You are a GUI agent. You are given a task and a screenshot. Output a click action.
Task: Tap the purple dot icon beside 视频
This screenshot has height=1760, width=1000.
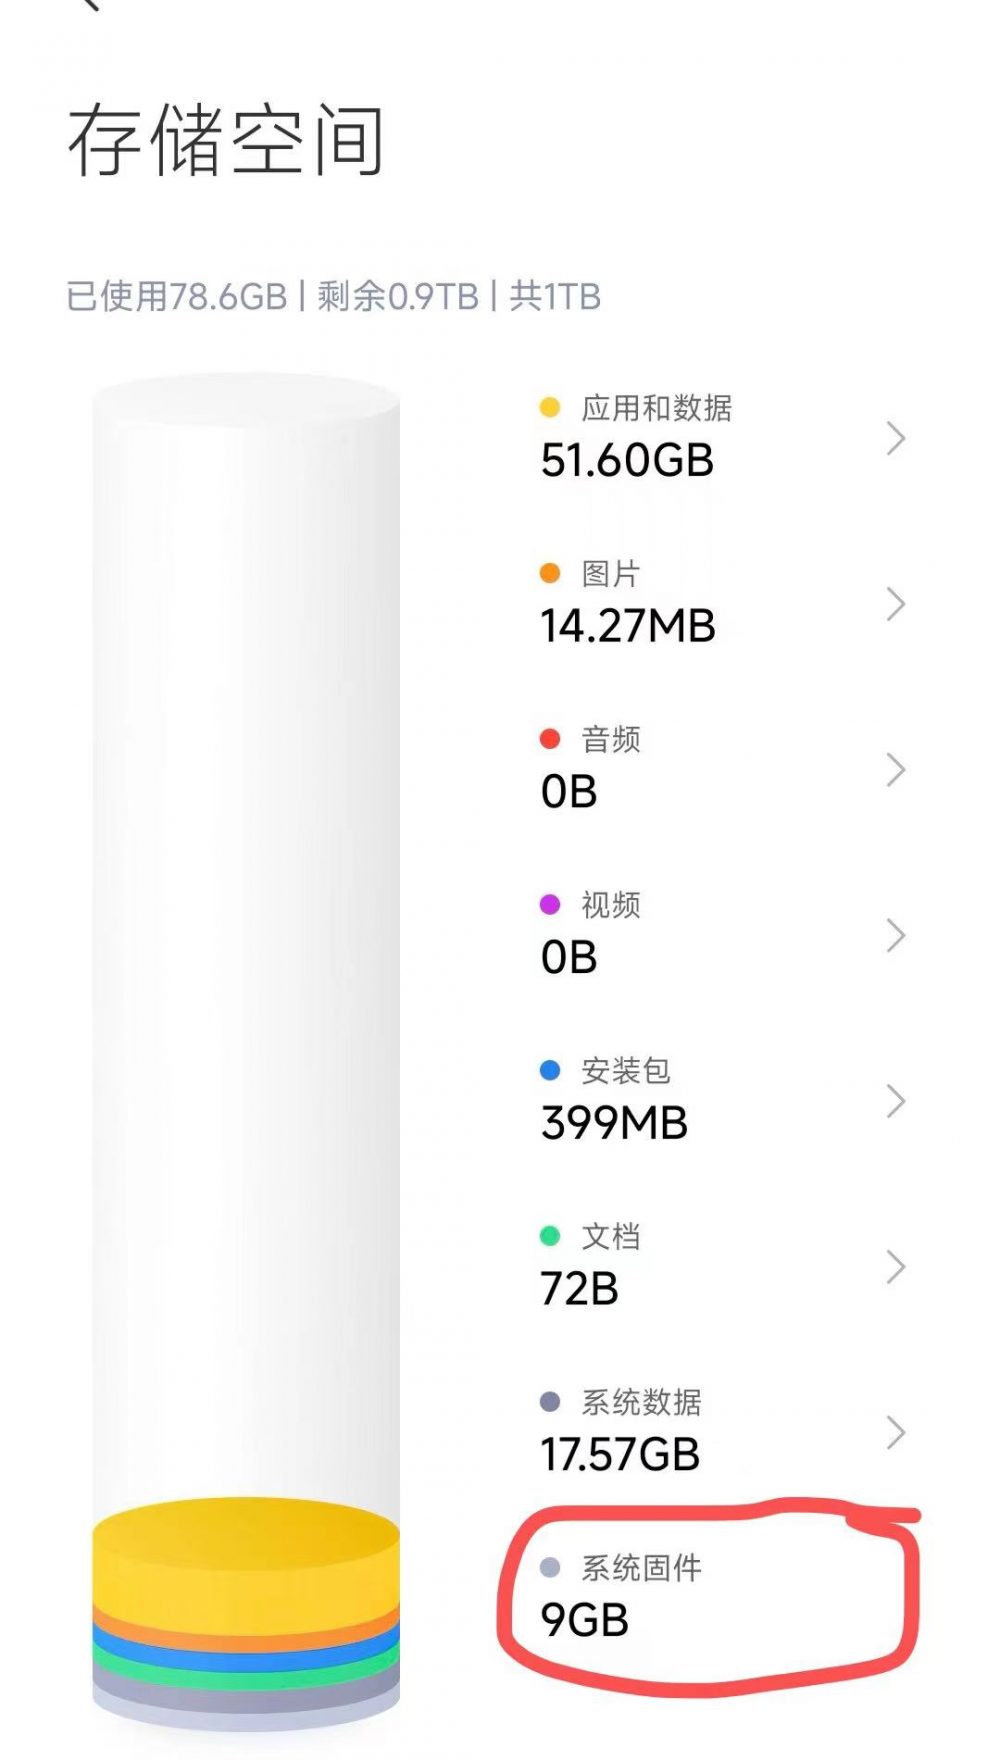pyautogui.click(x=548, y=902)
